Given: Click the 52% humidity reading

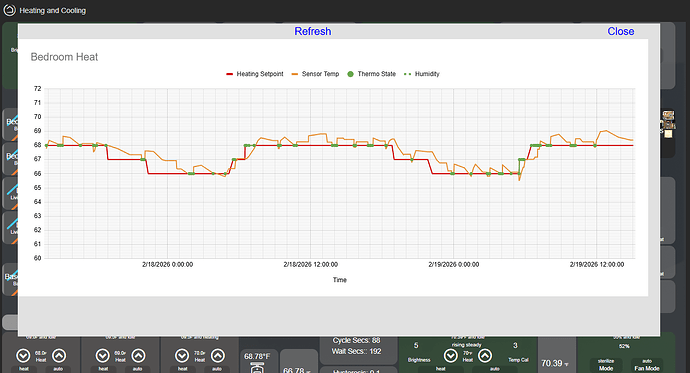Looking at the screenshot, I should tap(624, 346).
